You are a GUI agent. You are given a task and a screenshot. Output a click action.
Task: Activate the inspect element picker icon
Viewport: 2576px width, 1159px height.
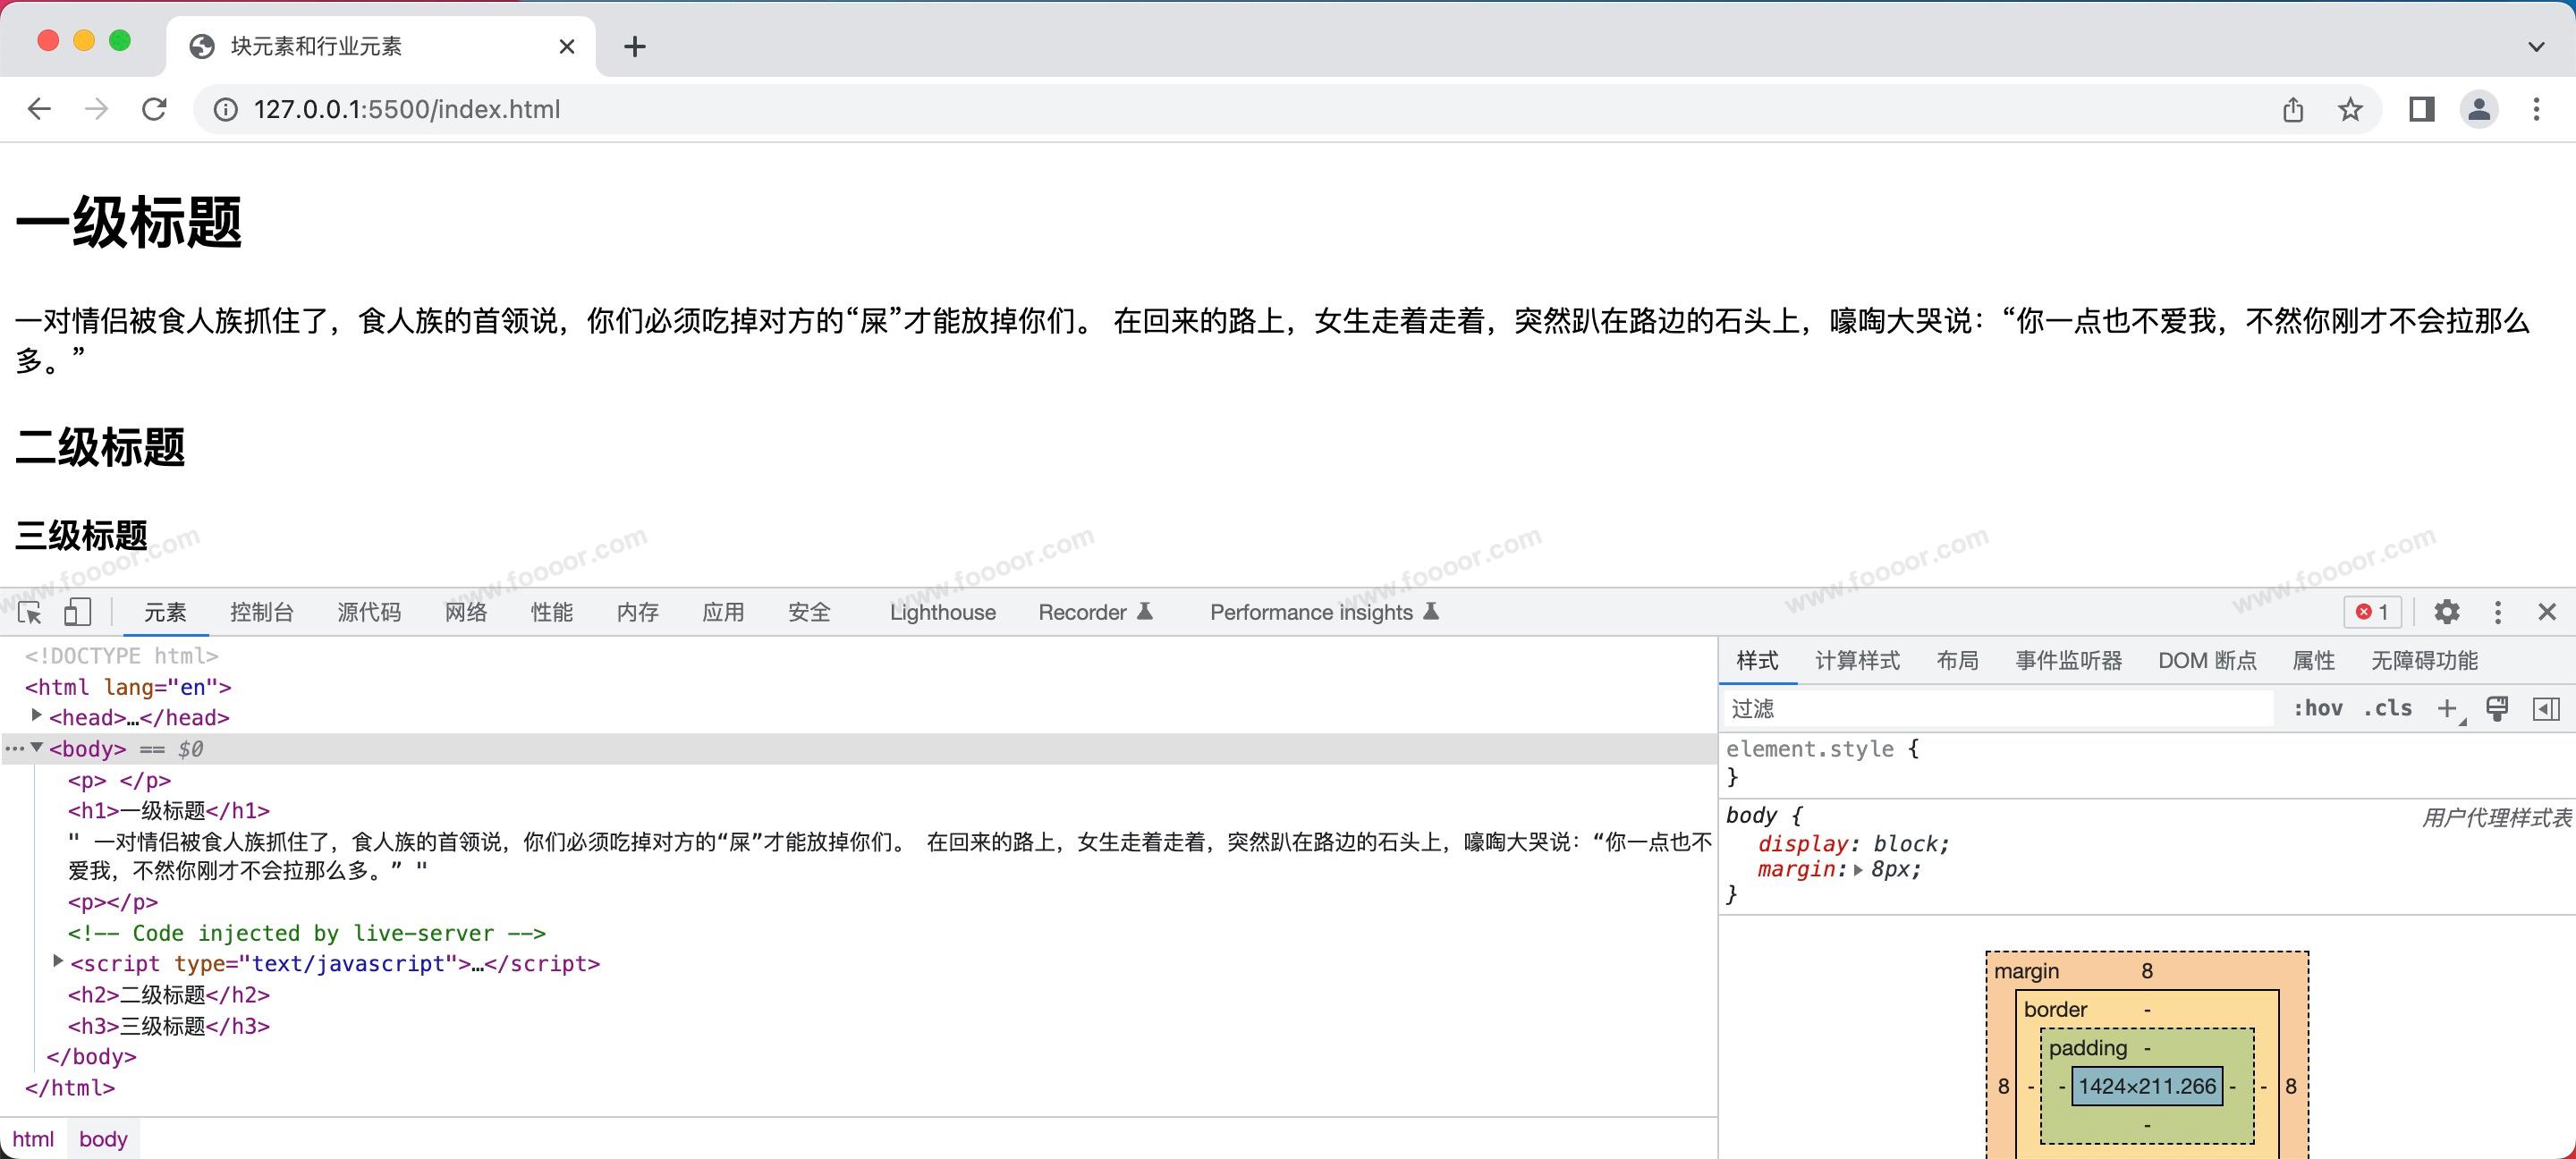click(30, 612)
